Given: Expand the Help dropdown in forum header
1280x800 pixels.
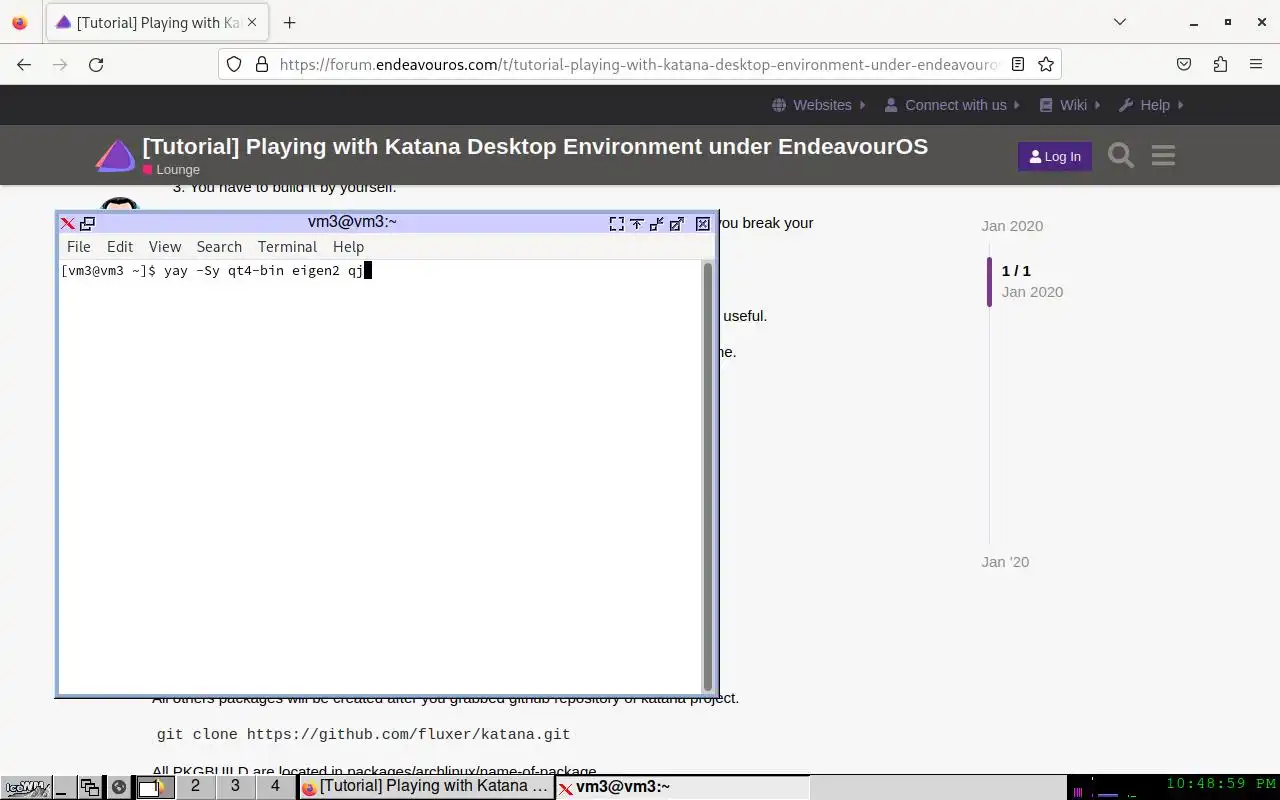Looking at the screenshot, I should [x=1151, y=105].
